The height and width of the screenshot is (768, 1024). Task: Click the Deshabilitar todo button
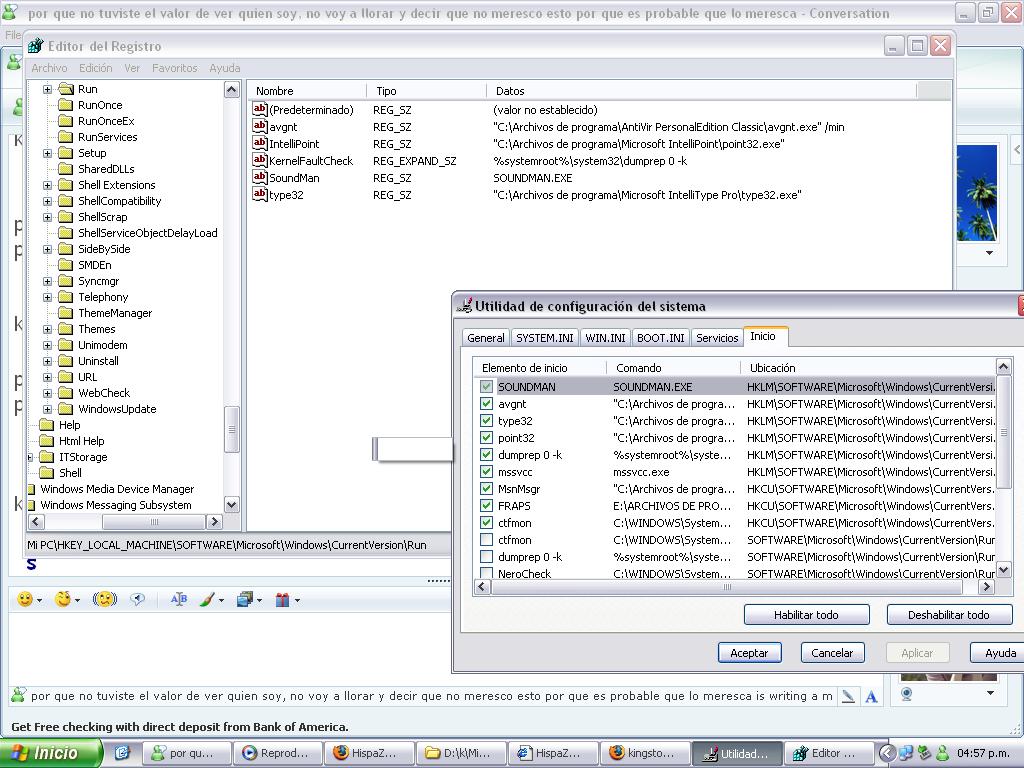tap(948, 615)
